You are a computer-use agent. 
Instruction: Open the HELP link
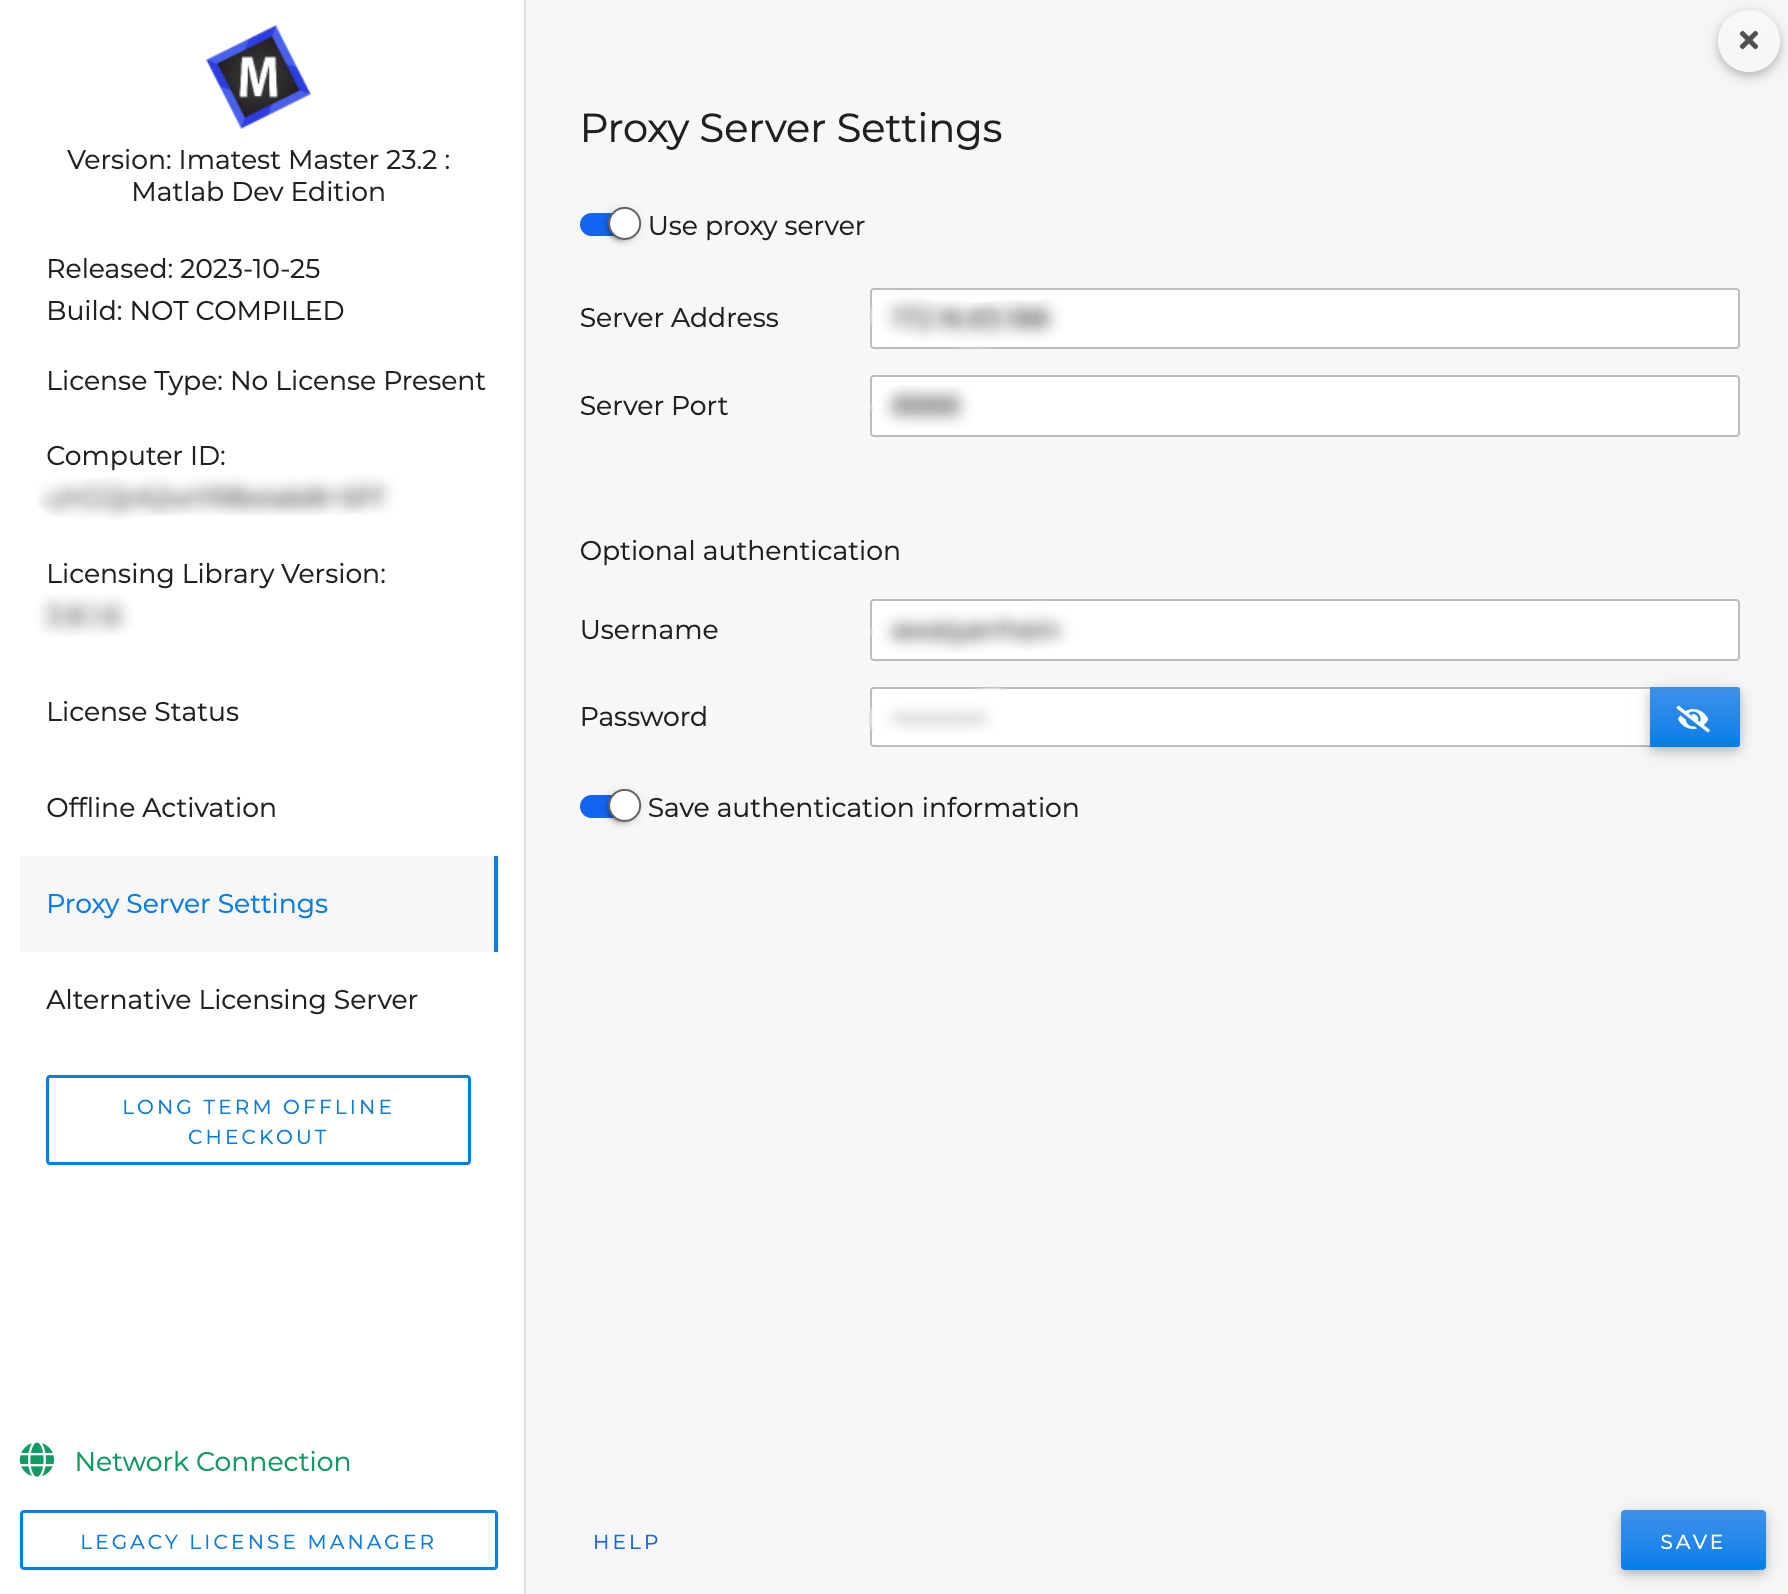pyautogui.click(x=625, y=1541)
